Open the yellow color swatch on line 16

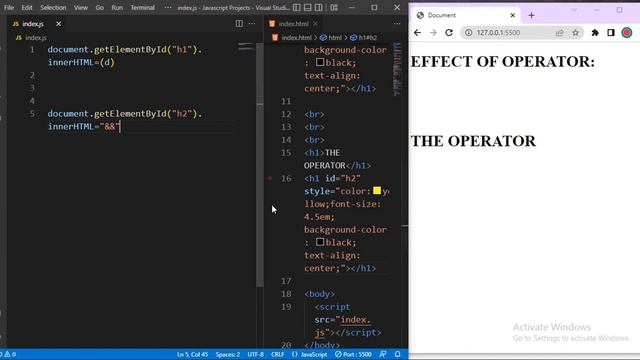377,191
